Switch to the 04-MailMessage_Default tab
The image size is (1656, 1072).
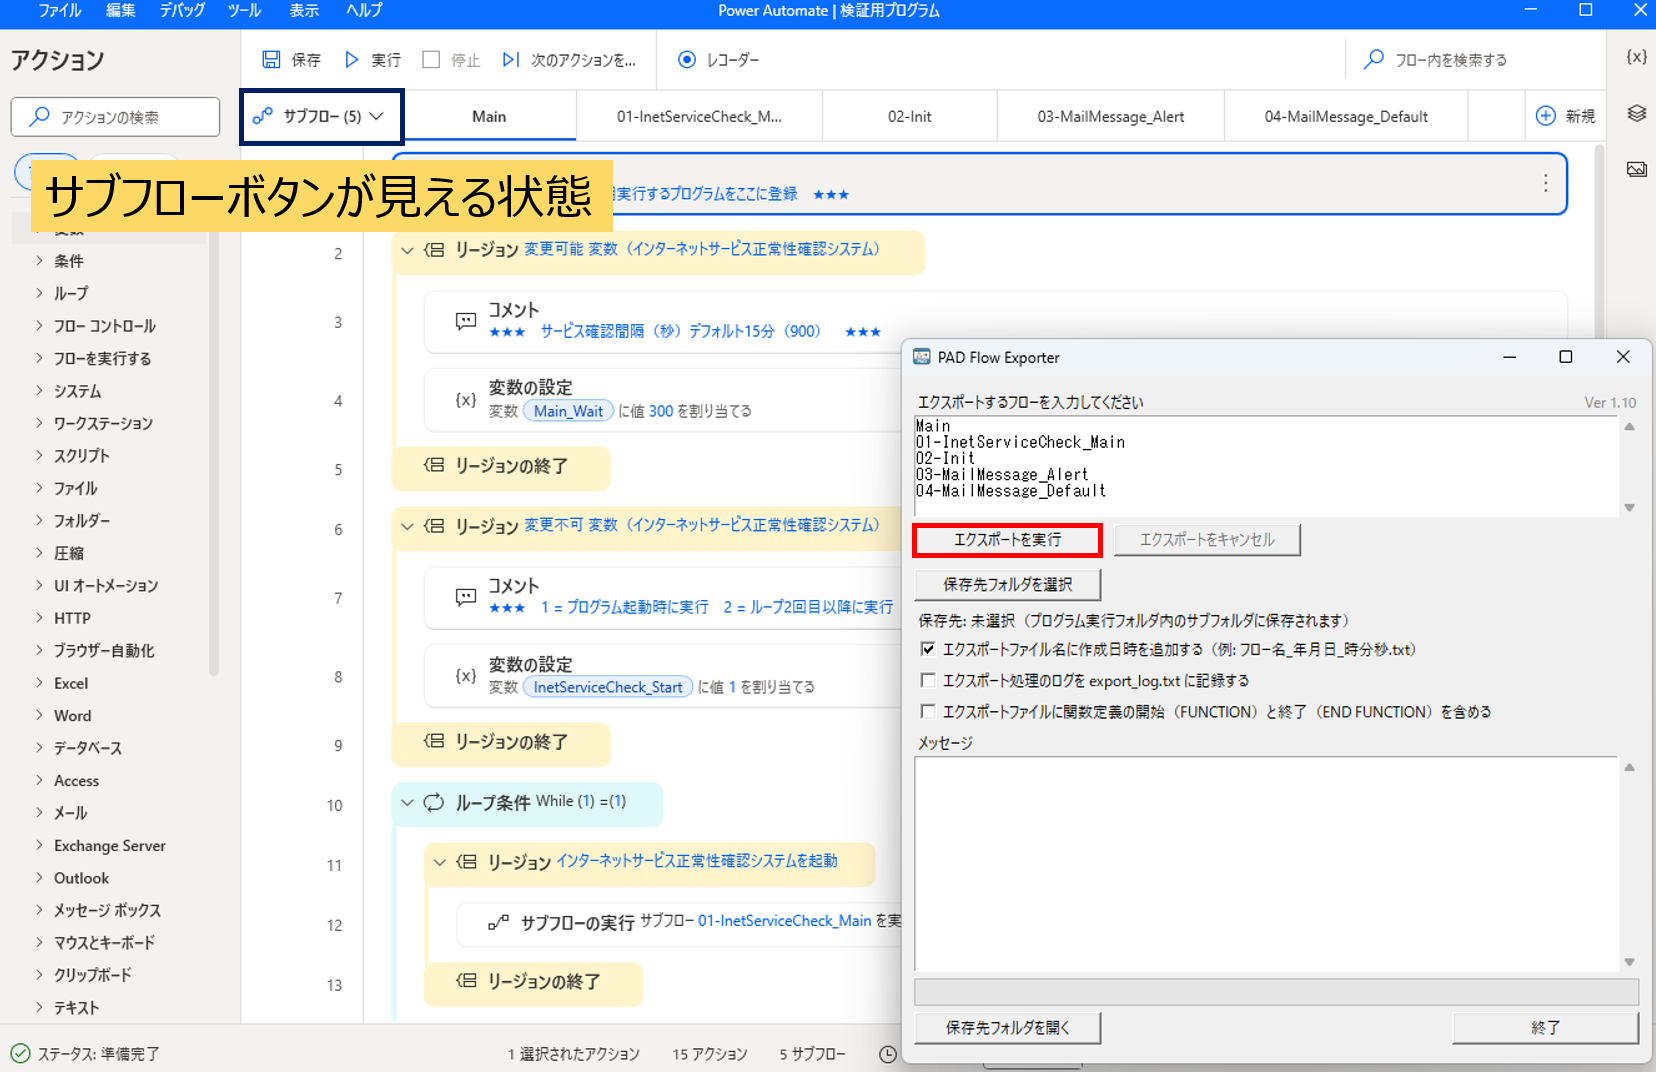(x=1345, y=116)
